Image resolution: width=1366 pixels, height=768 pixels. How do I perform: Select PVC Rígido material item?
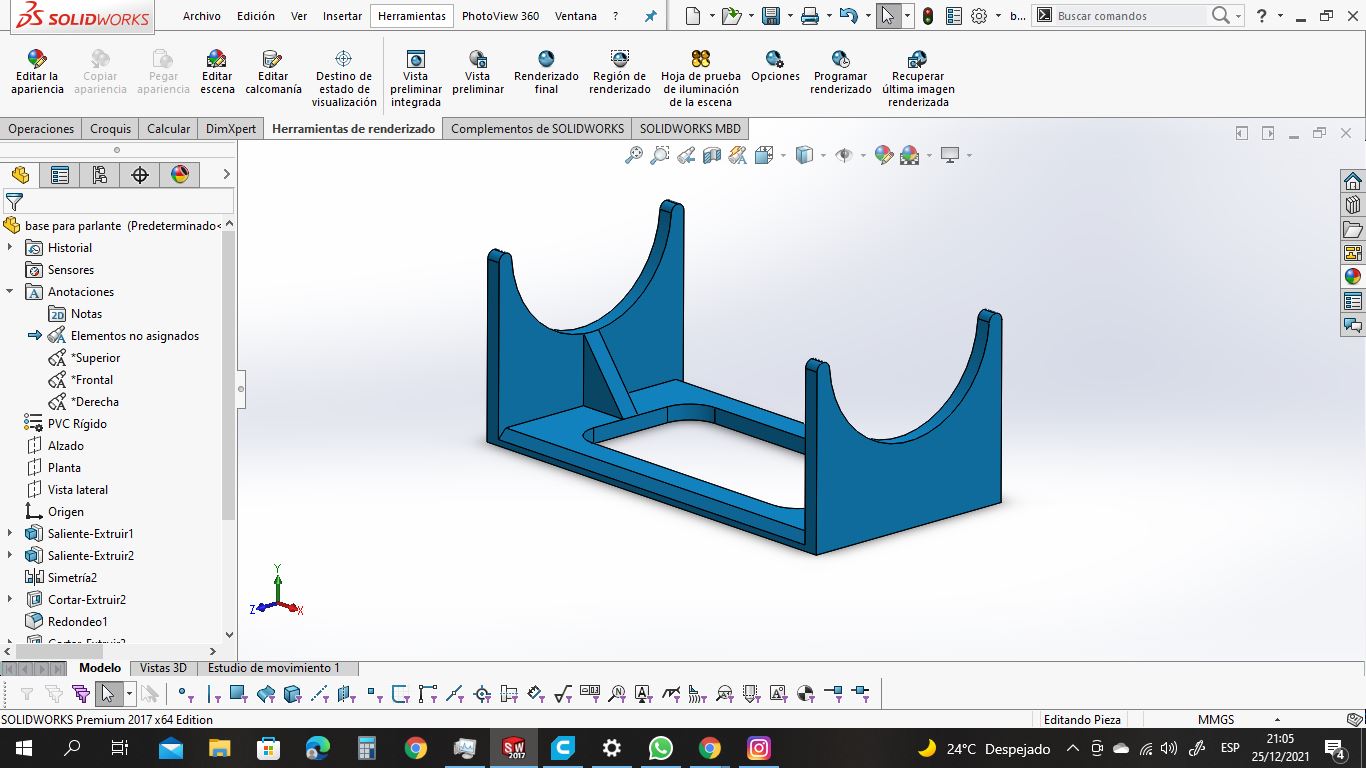click(x=77, y=423)
